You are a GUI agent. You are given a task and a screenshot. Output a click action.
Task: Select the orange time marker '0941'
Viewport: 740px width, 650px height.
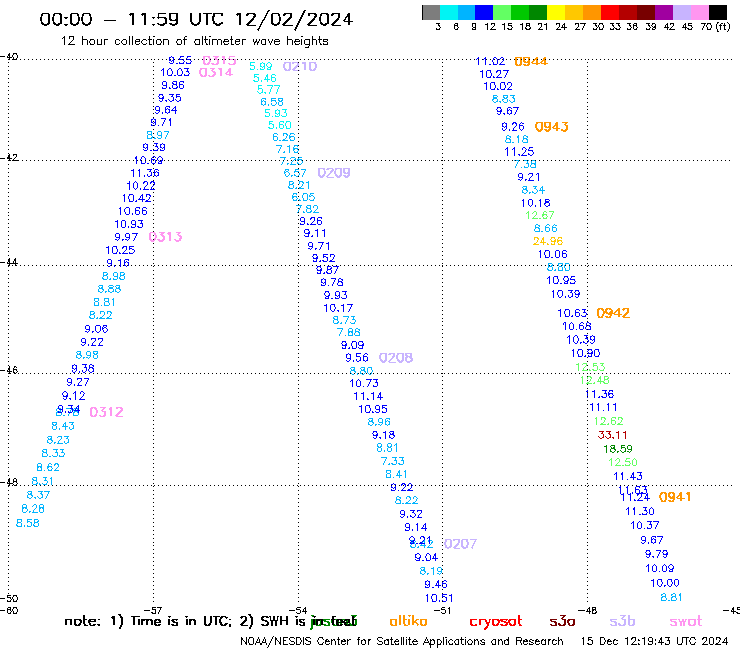tap(675, 497)
